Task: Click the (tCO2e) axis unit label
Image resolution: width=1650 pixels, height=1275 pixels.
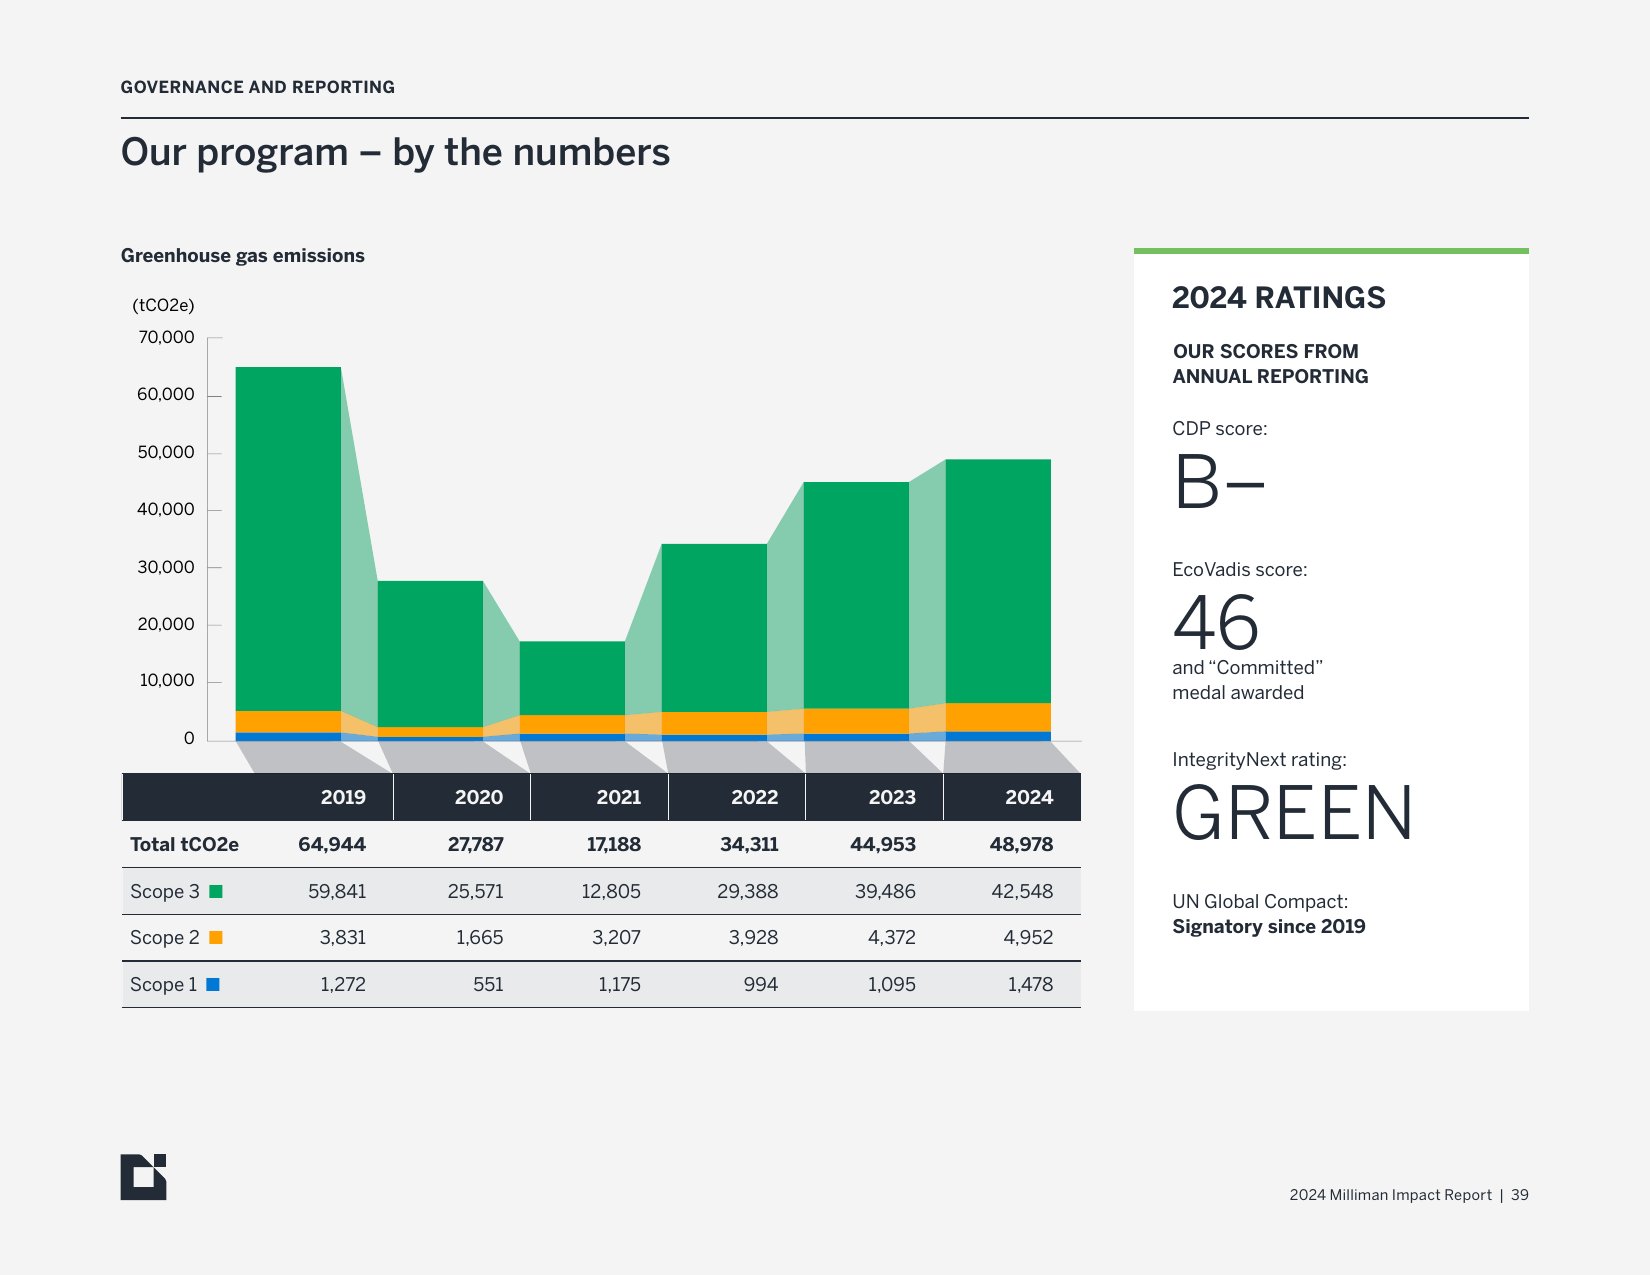Action: (x=163, y=305)
